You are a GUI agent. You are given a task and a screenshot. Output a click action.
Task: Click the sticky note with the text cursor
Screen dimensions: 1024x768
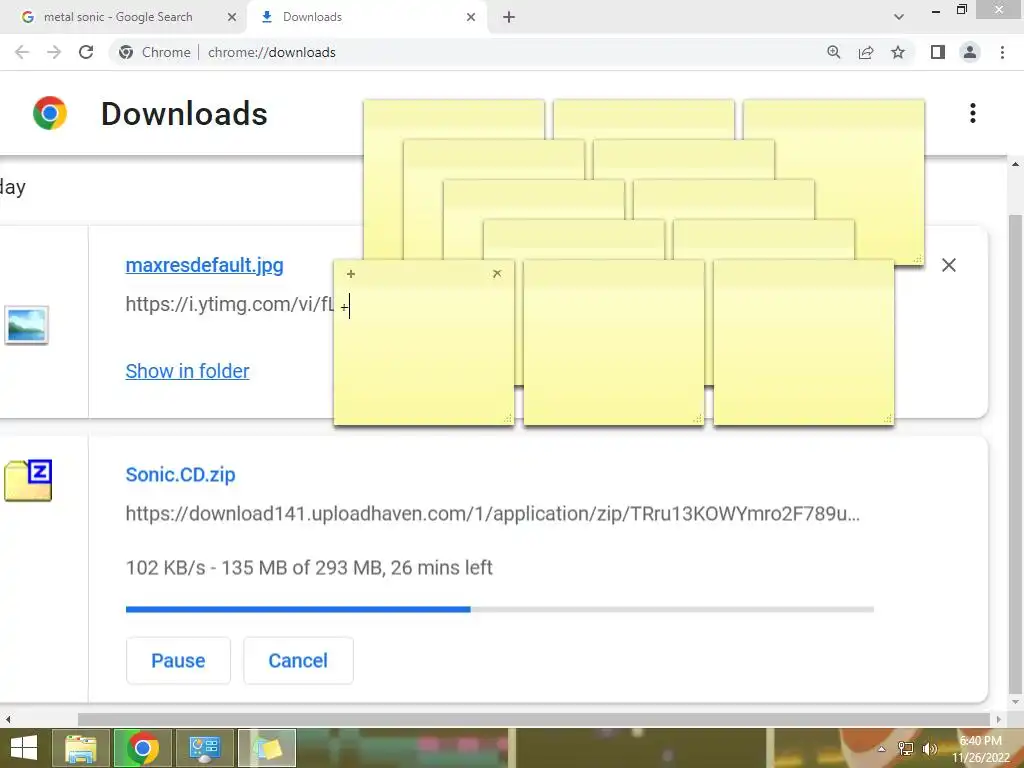[424, 342]
